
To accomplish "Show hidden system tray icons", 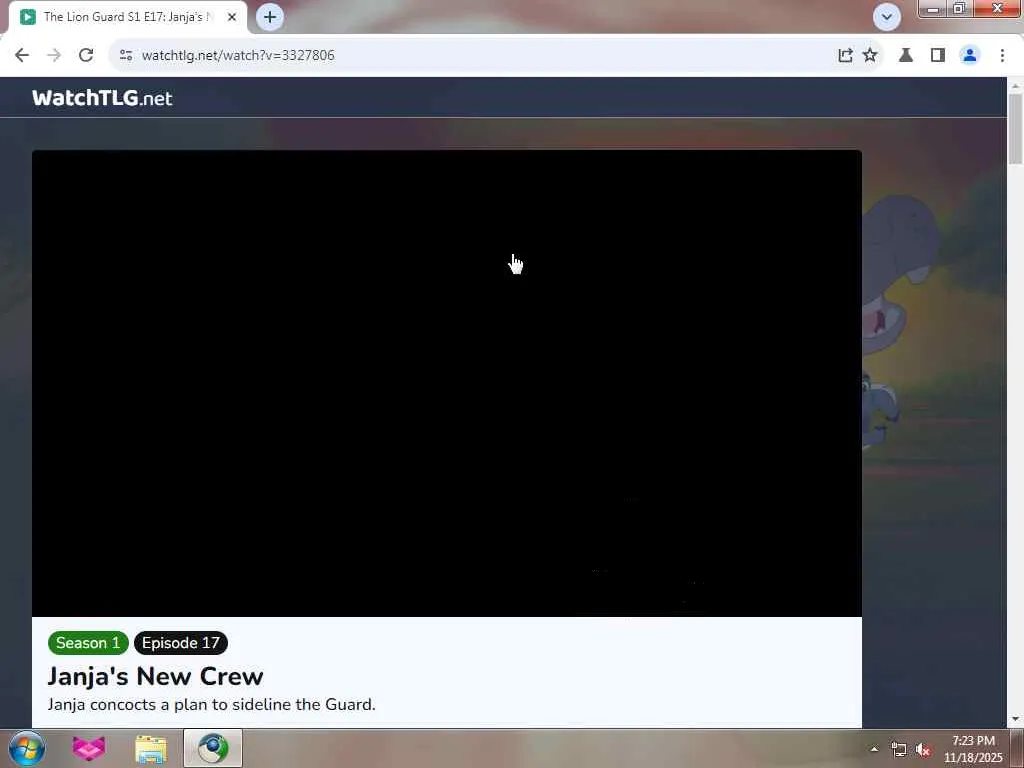I will 874,749.
